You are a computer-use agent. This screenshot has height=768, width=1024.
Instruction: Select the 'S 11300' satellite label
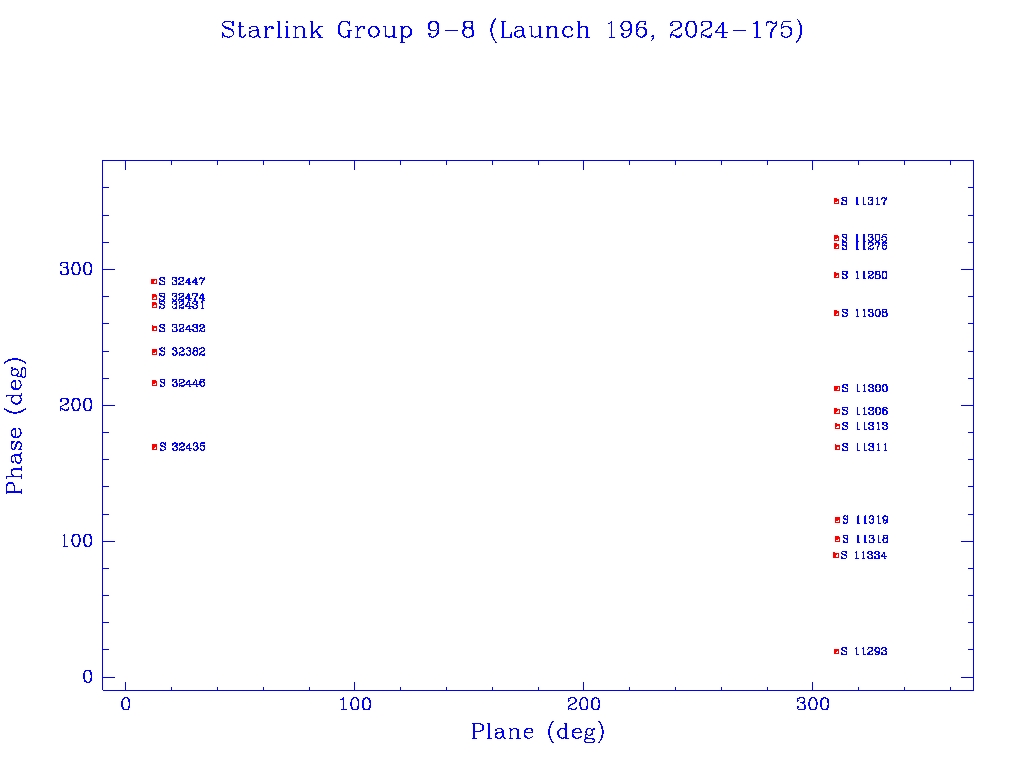tap(864, 389)
